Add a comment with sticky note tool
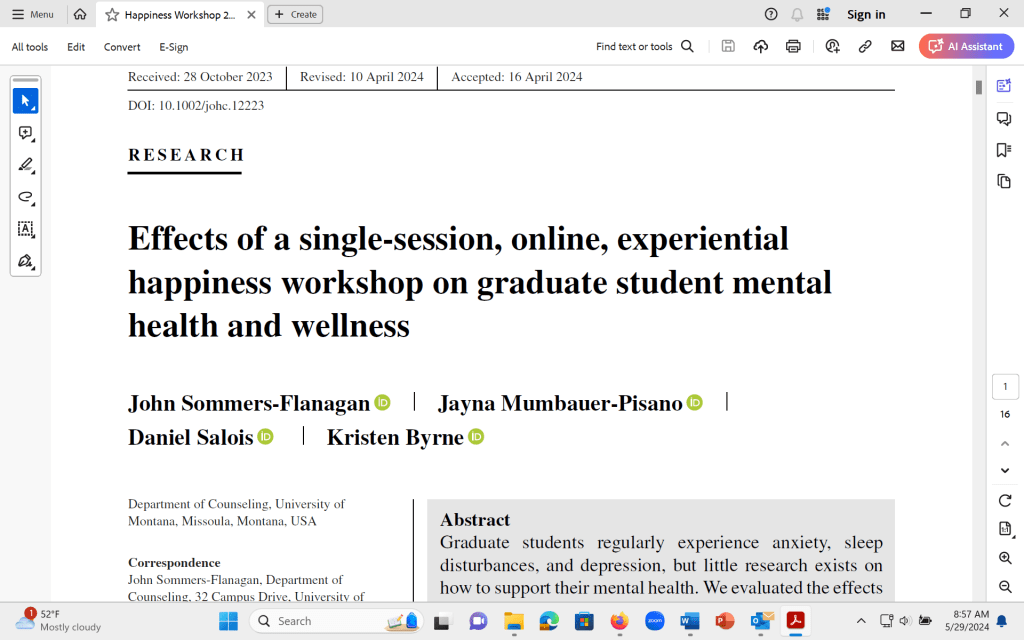Viewport: 1024px width, 640px height. (25, 133)
